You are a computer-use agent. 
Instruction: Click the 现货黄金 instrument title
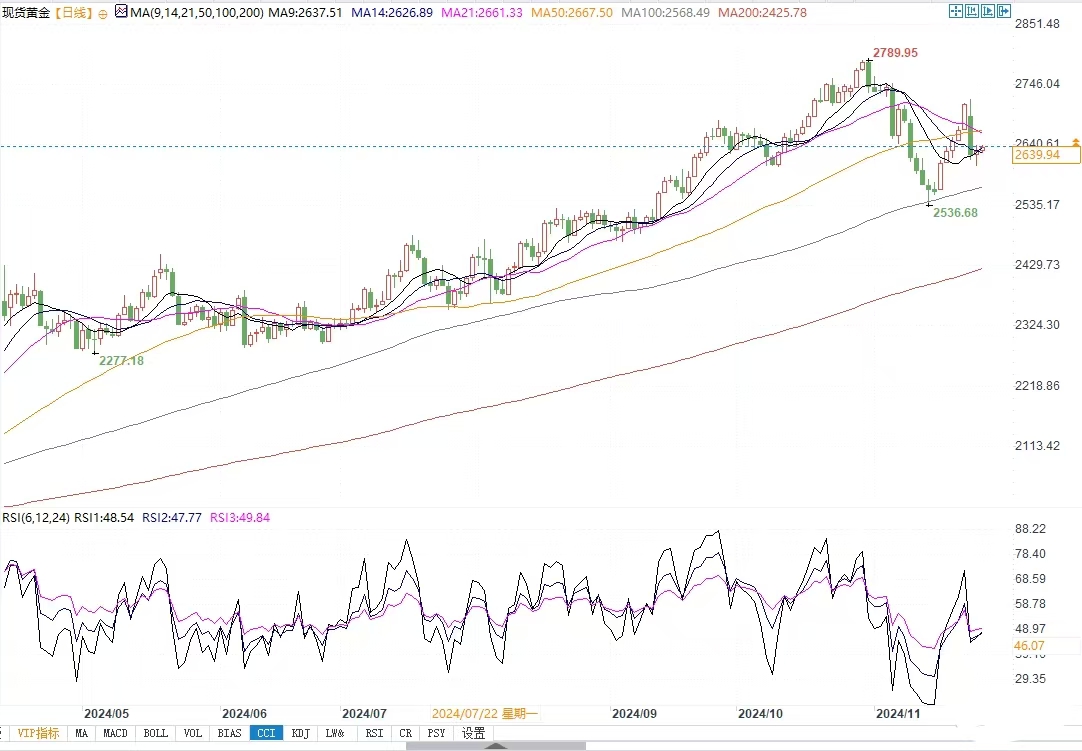[x=26, y=12]
